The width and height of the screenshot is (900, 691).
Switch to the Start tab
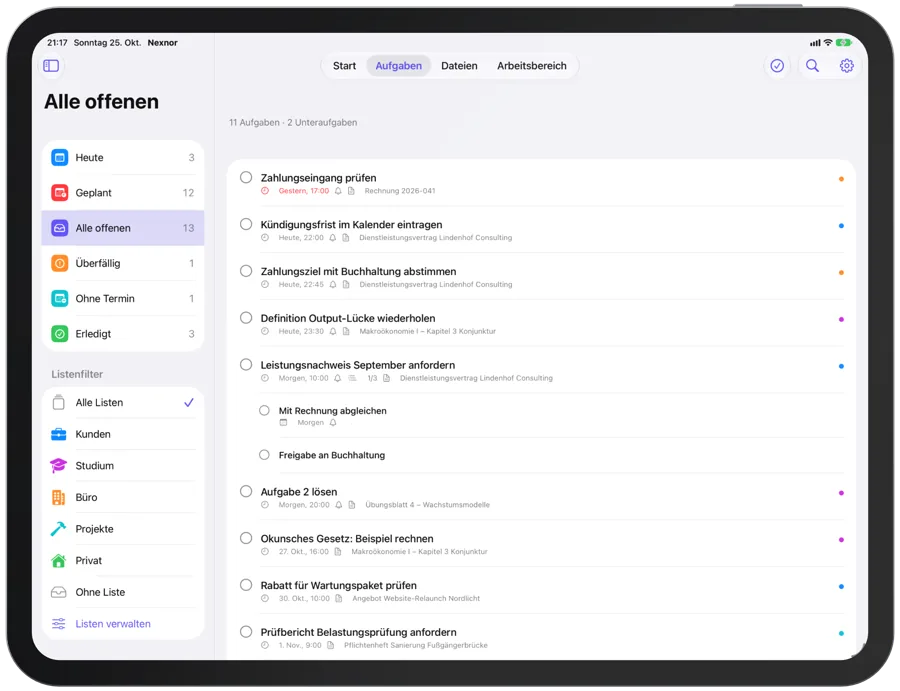tap(344, 66)
